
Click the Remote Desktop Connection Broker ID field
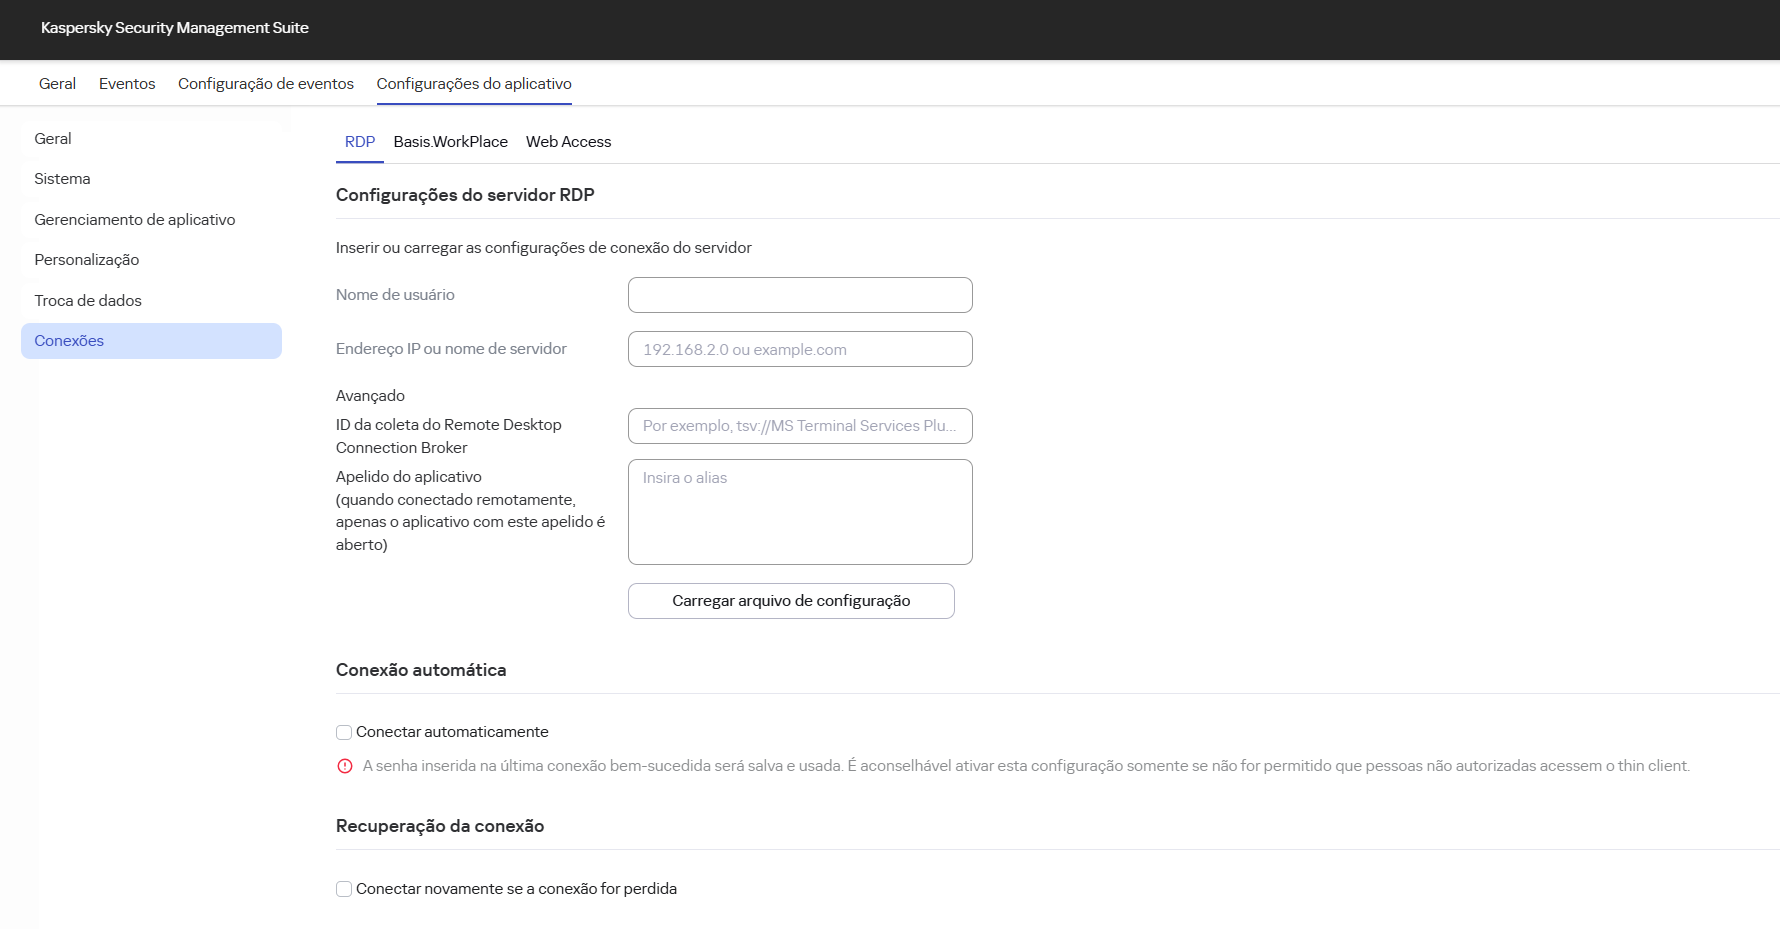[x=799, y=426]
